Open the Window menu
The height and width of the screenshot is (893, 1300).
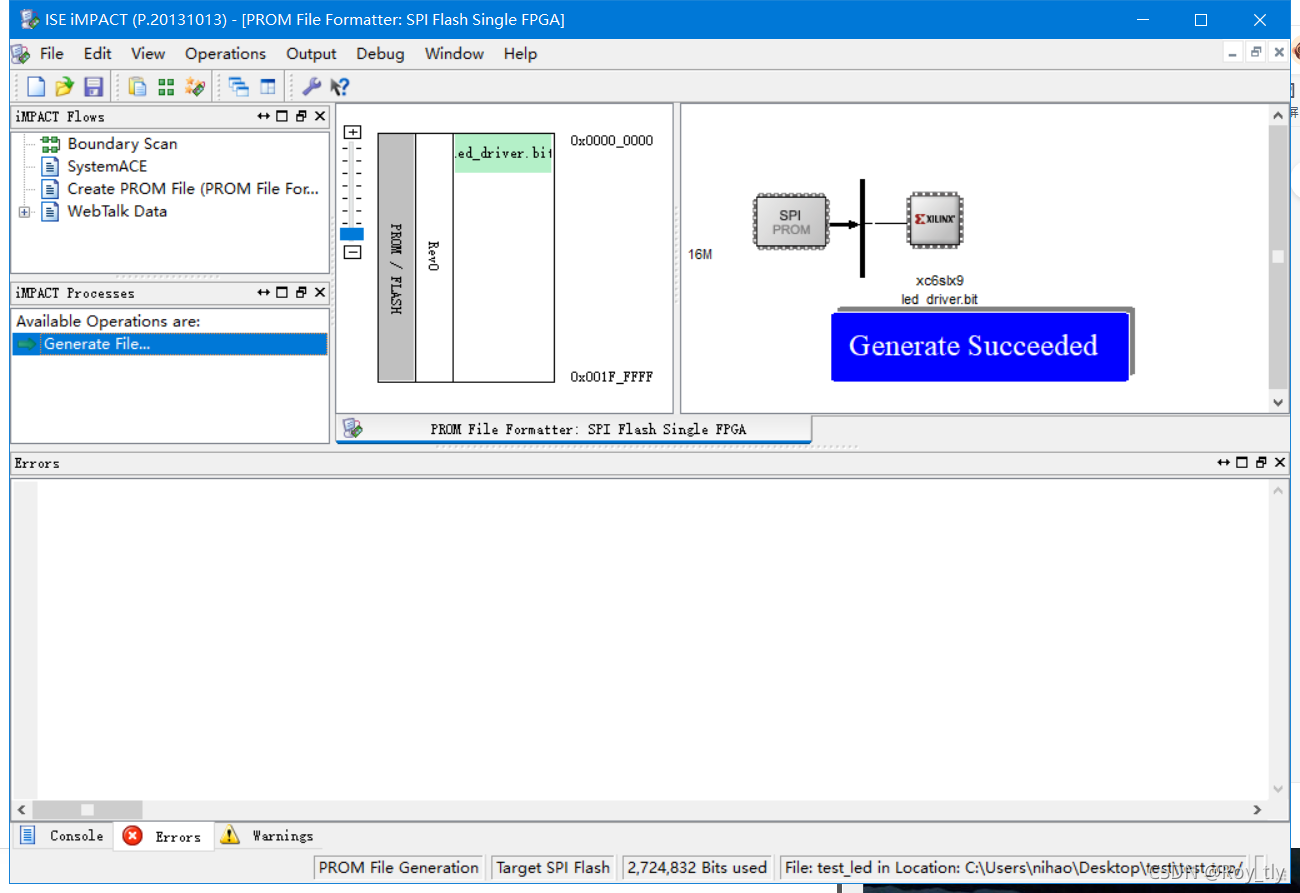tap(454, 54)
